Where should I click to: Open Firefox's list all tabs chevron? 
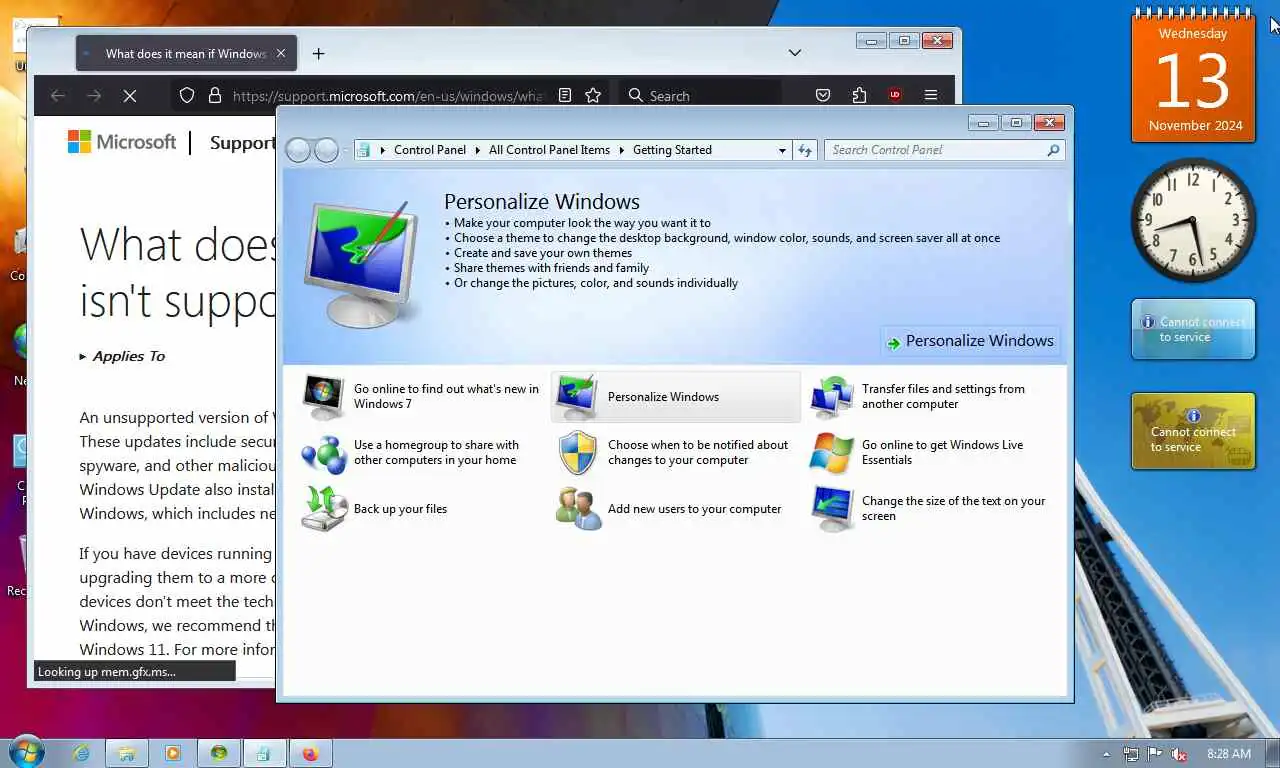[x=794, y=53]
